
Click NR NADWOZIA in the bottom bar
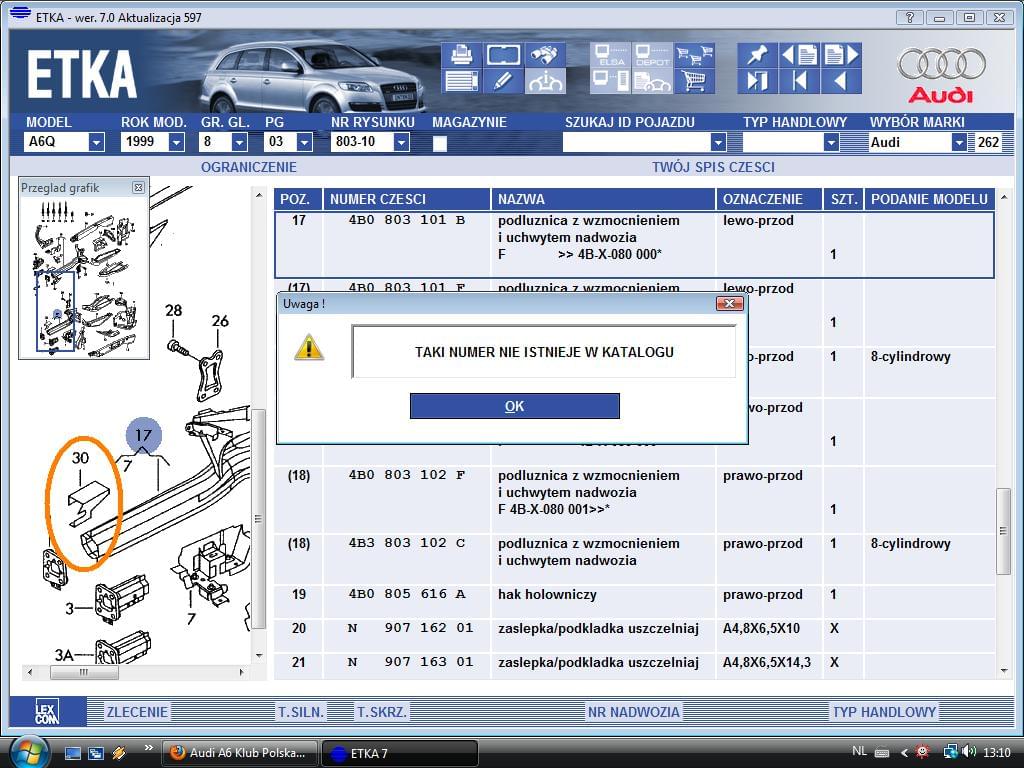[x=633, y=712]
